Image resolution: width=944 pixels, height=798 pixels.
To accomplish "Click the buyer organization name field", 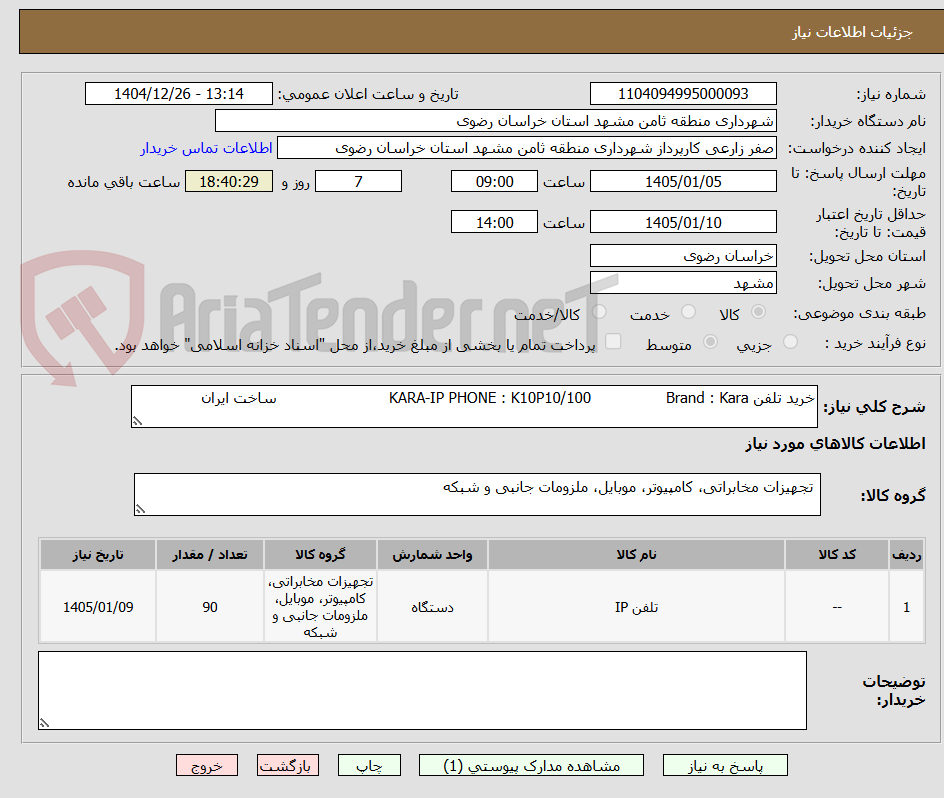I will click(495, 121).
